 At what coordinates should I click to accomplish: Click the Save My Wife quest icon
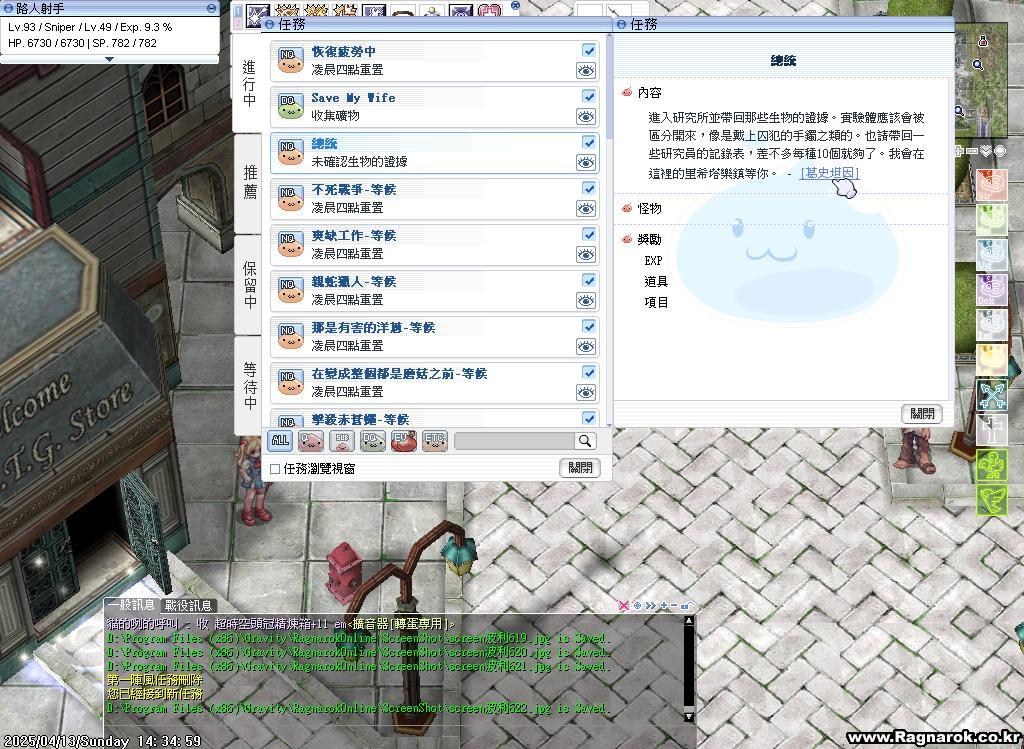[291, 106]
